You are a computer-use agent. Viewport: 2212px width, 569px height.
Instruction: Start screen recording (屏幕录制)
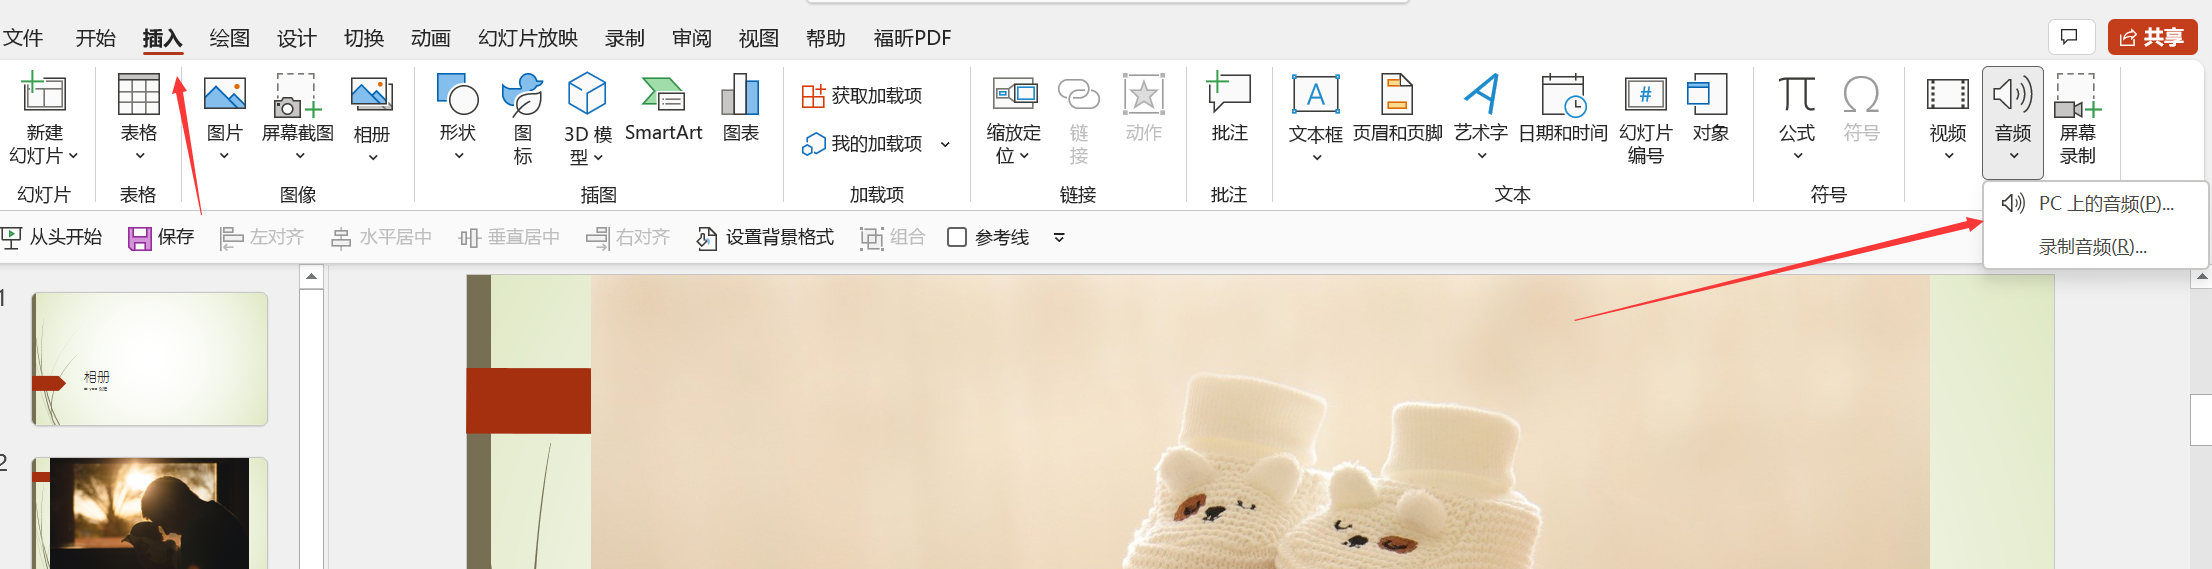[2078, 118]
